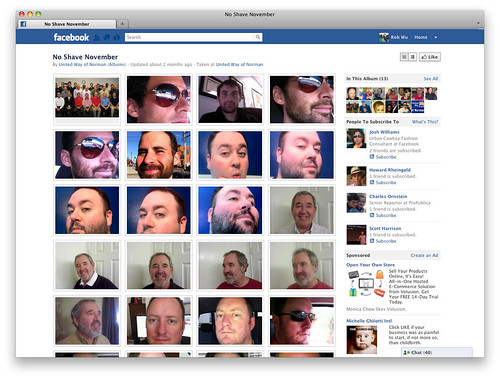Click the tab list arrow at the right of the tab bar
This screenshot has height=379, width=500.
478,23
